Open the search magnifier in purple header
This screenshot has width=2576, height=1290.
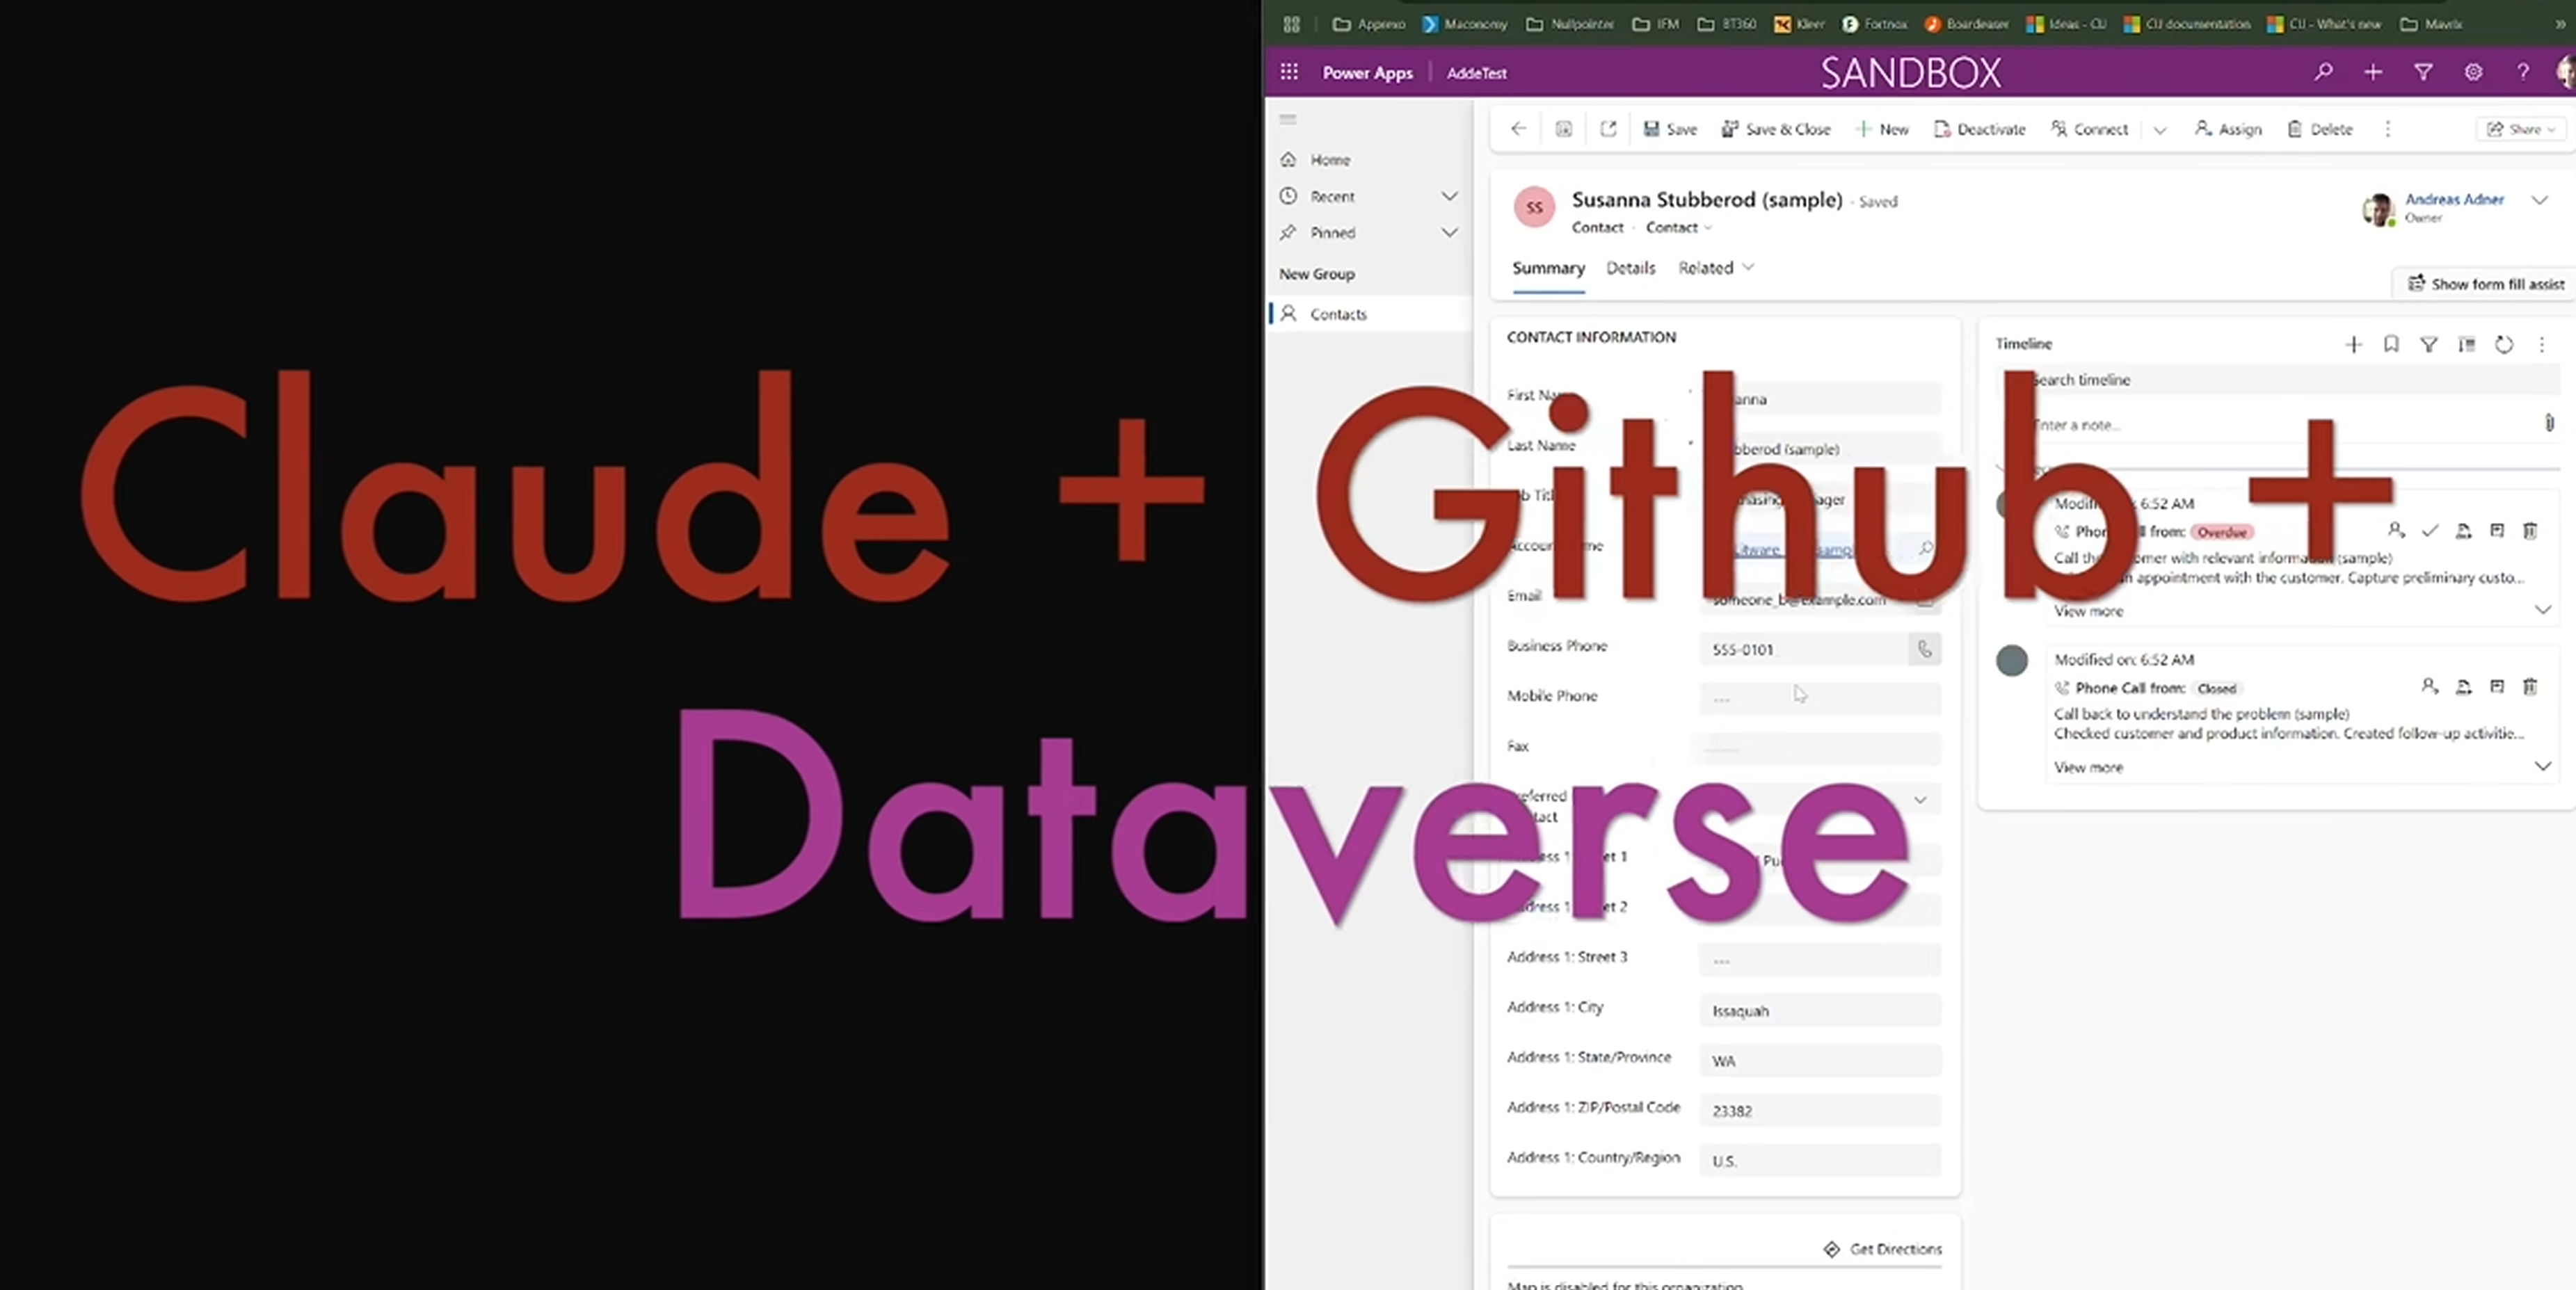tap(2323, 72)
